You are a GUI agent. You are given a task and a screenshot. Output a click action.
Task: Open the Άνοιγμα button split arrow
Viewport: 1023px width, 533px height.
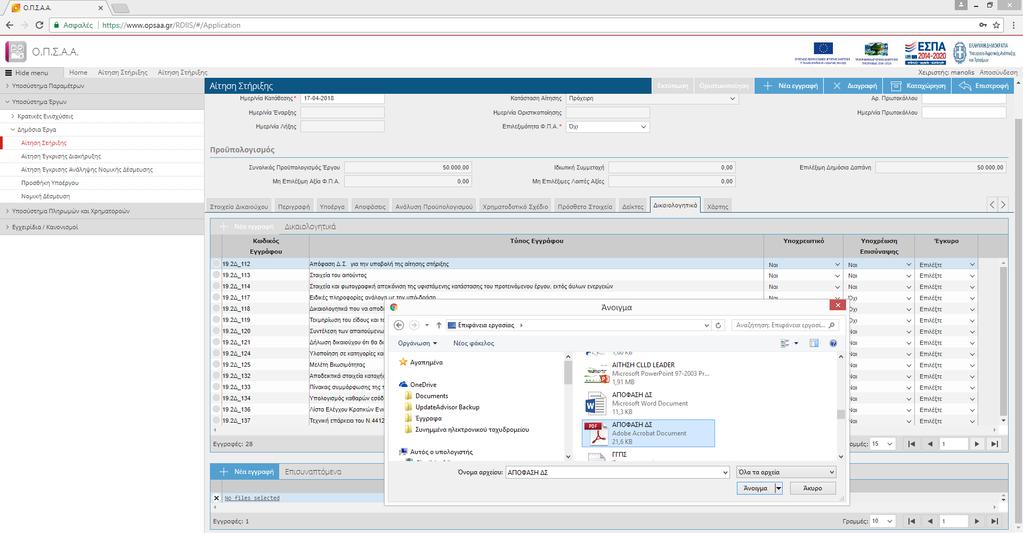pyautogui.click(x=778, y=488)
